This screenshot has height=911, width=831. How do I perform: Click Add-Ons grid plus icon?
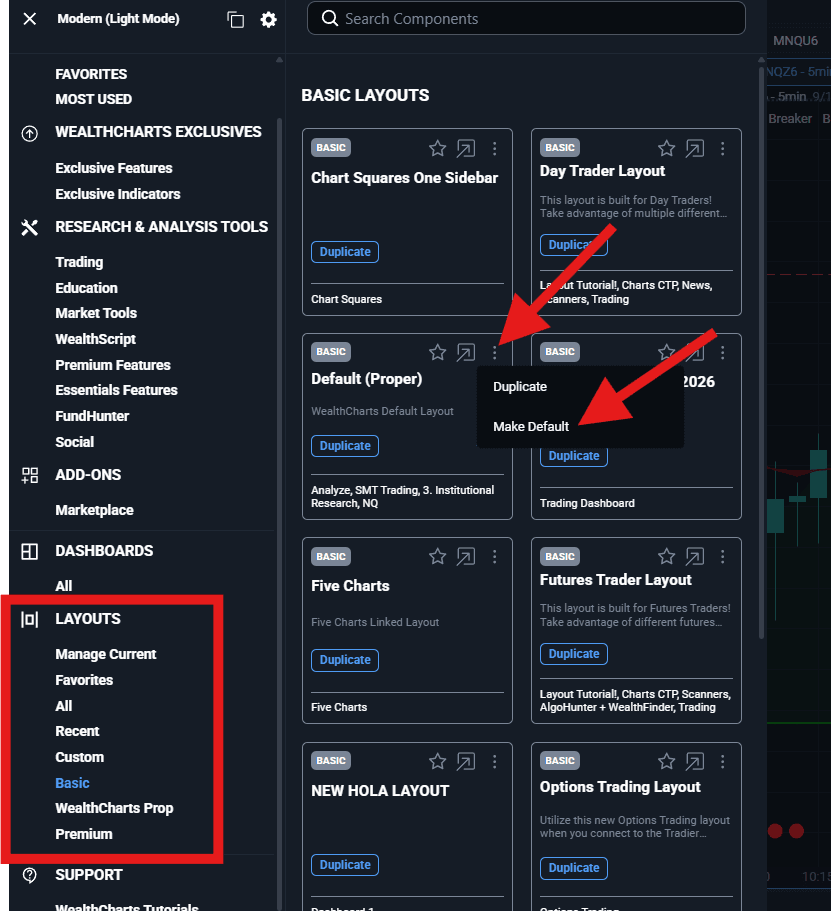click(x=30, y=476)
